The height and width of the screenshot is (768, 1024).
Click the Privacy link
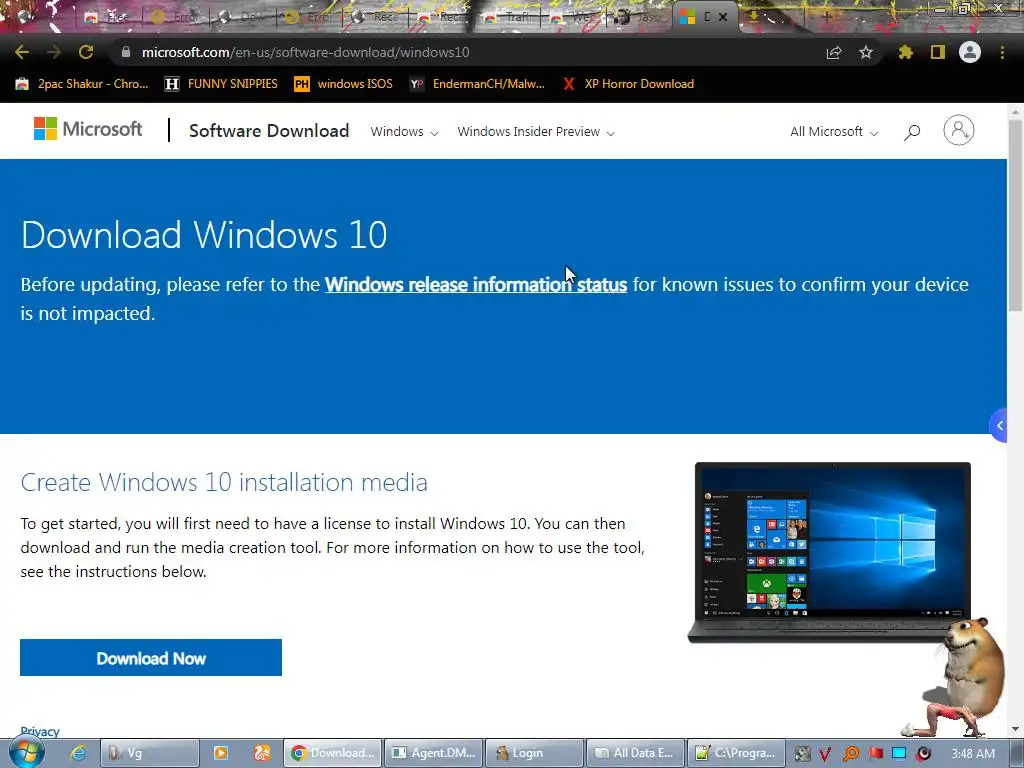(x=40, y=731)
